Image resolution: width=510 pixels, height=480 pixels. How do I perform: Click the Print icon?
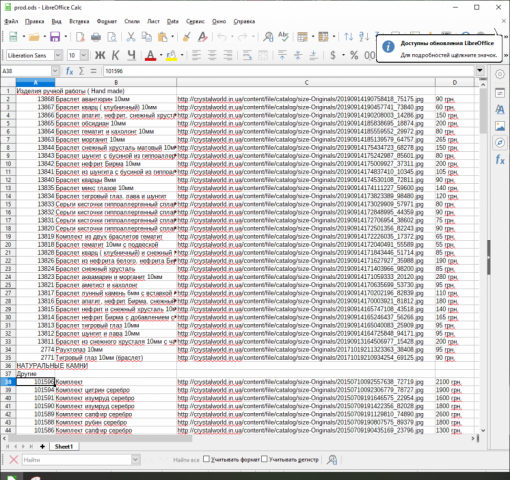pyautogui.click(x=96, y=37)
